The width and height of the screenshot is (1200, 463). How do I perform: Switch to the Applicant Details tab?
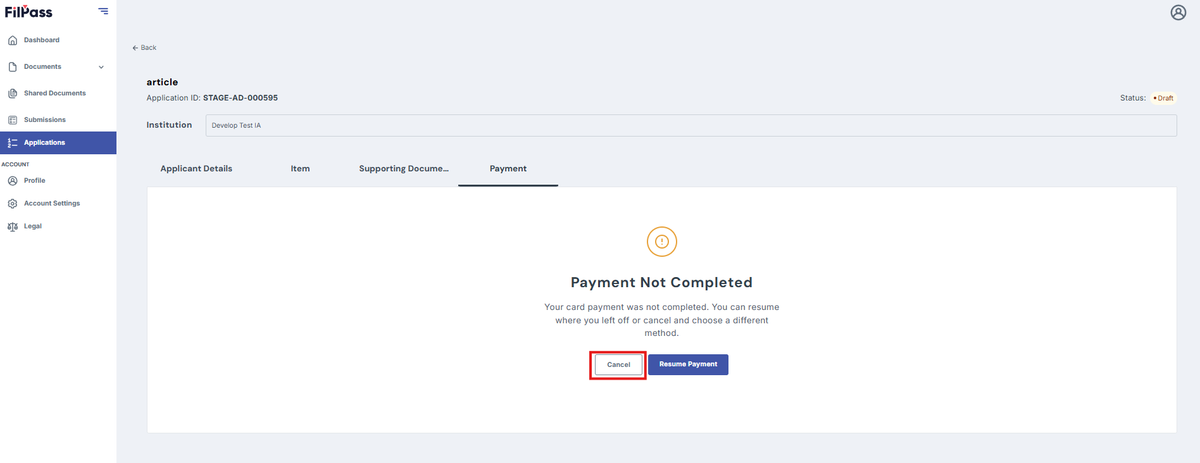tap(196, 169)
